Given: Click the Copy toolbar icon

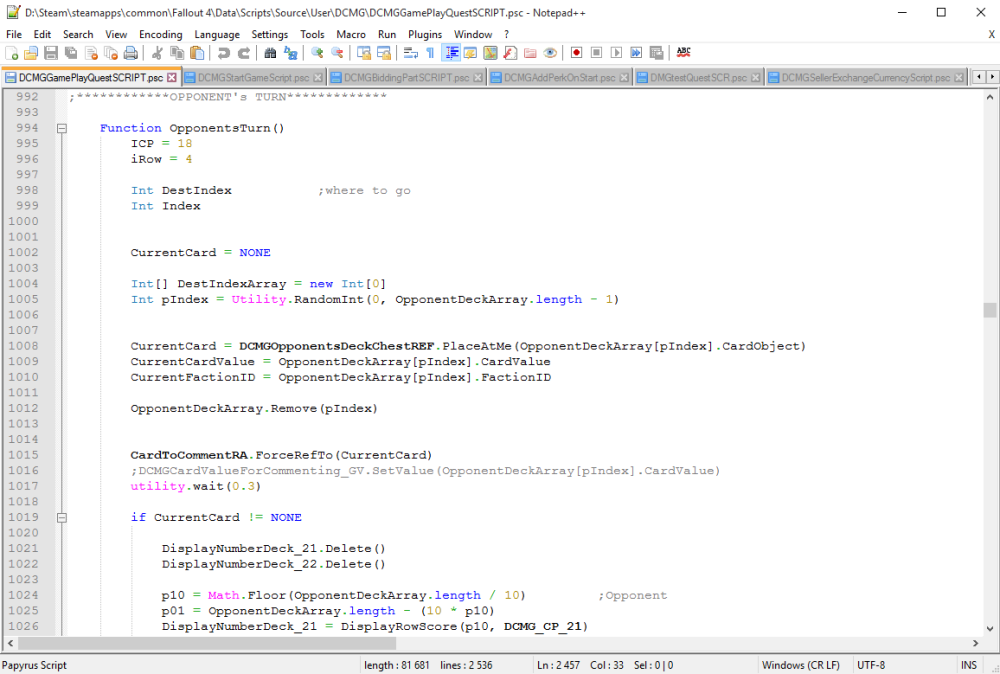Looking at the screenshot, I should [x=177, y=53].
